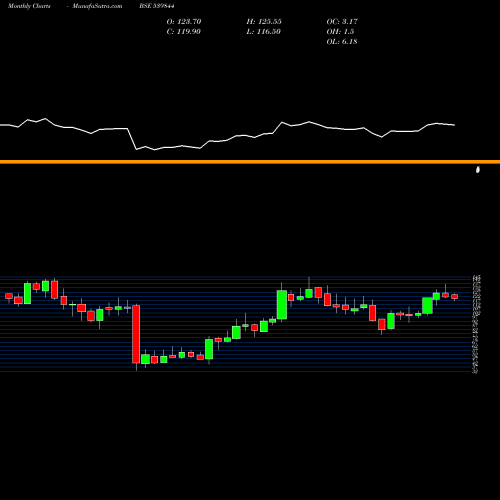Click the 'OL: 6.18' value
The height and width of the screenshot is (500, 500).
tap(342, 41)
